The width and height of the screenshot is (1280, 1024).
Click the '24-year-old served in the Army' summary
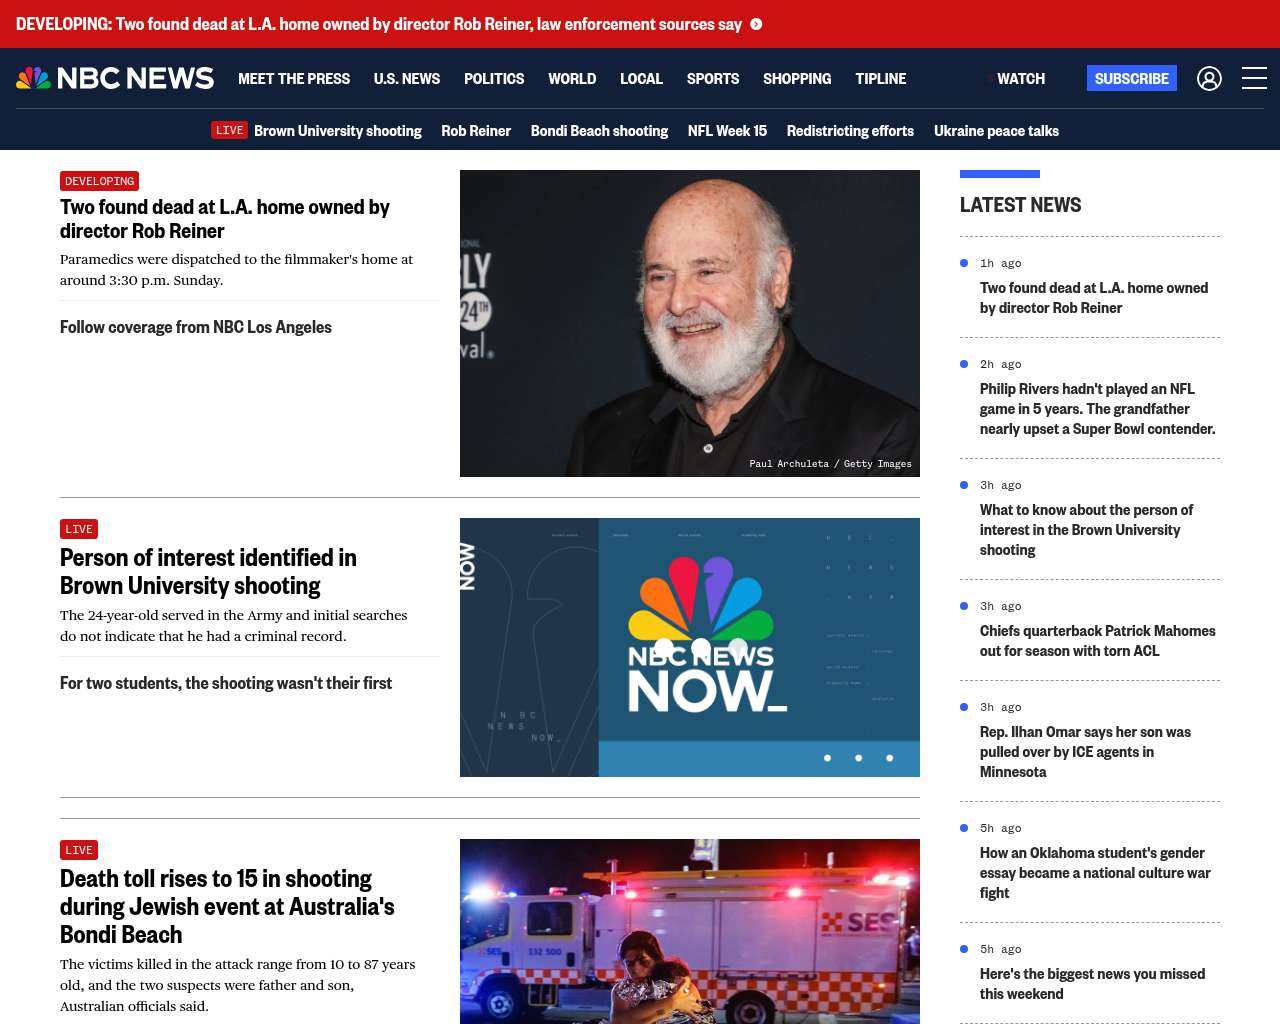234,626
